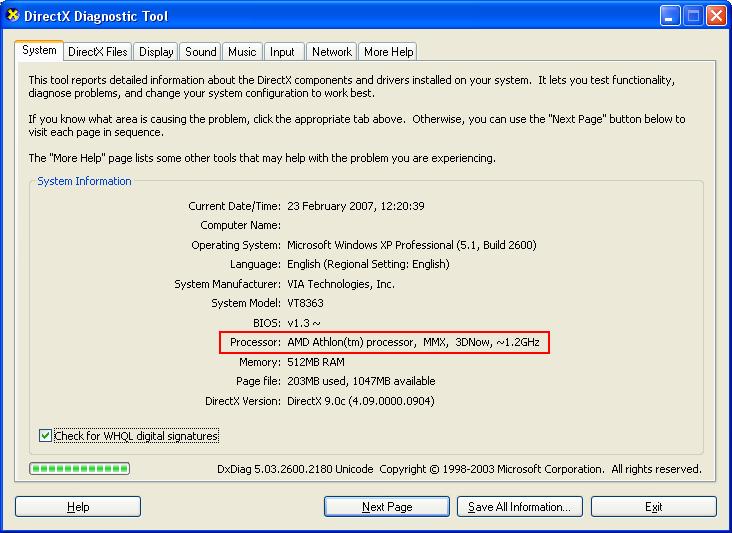Click the disabled maximize button in the title bar
Image resolution: width=732 pixels, height=533 pixels.
(693, 16)
